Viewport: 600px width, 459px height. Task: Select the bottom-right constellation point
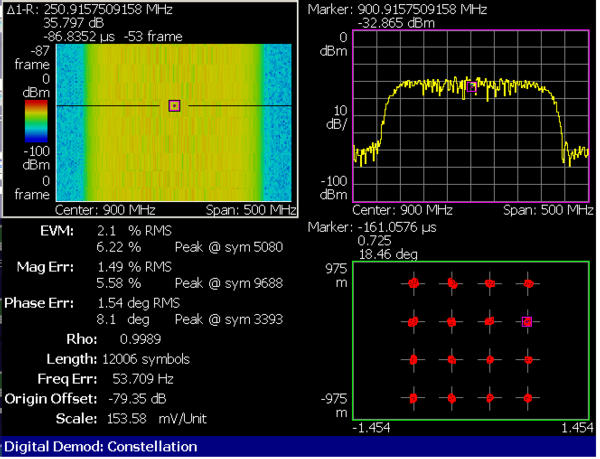[527, 398]
